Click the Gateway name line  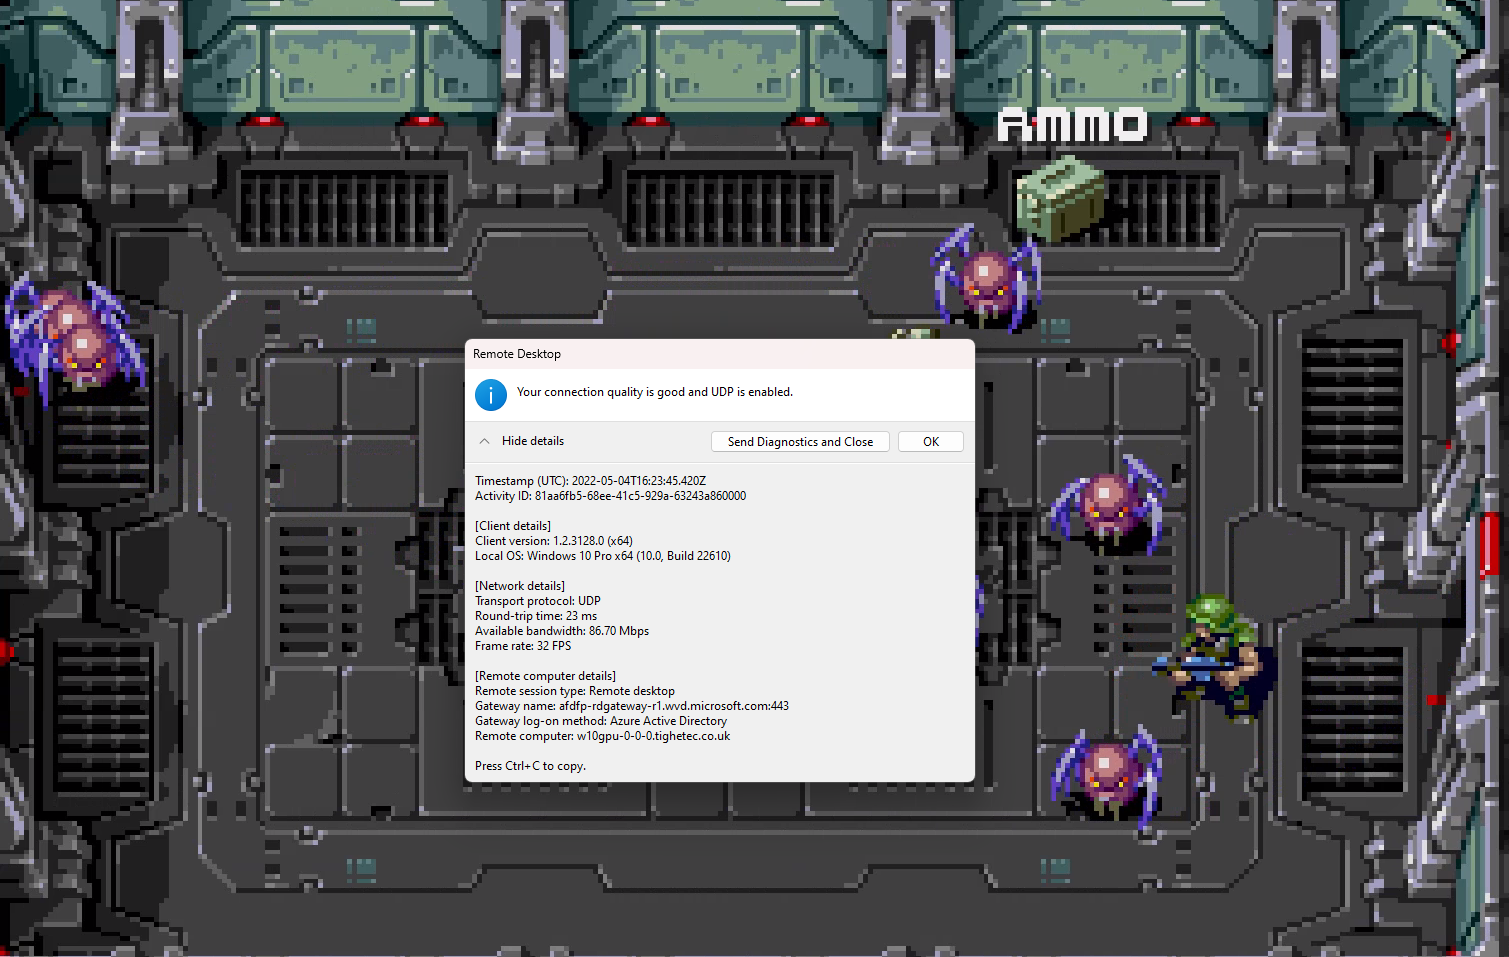point(631,706)
